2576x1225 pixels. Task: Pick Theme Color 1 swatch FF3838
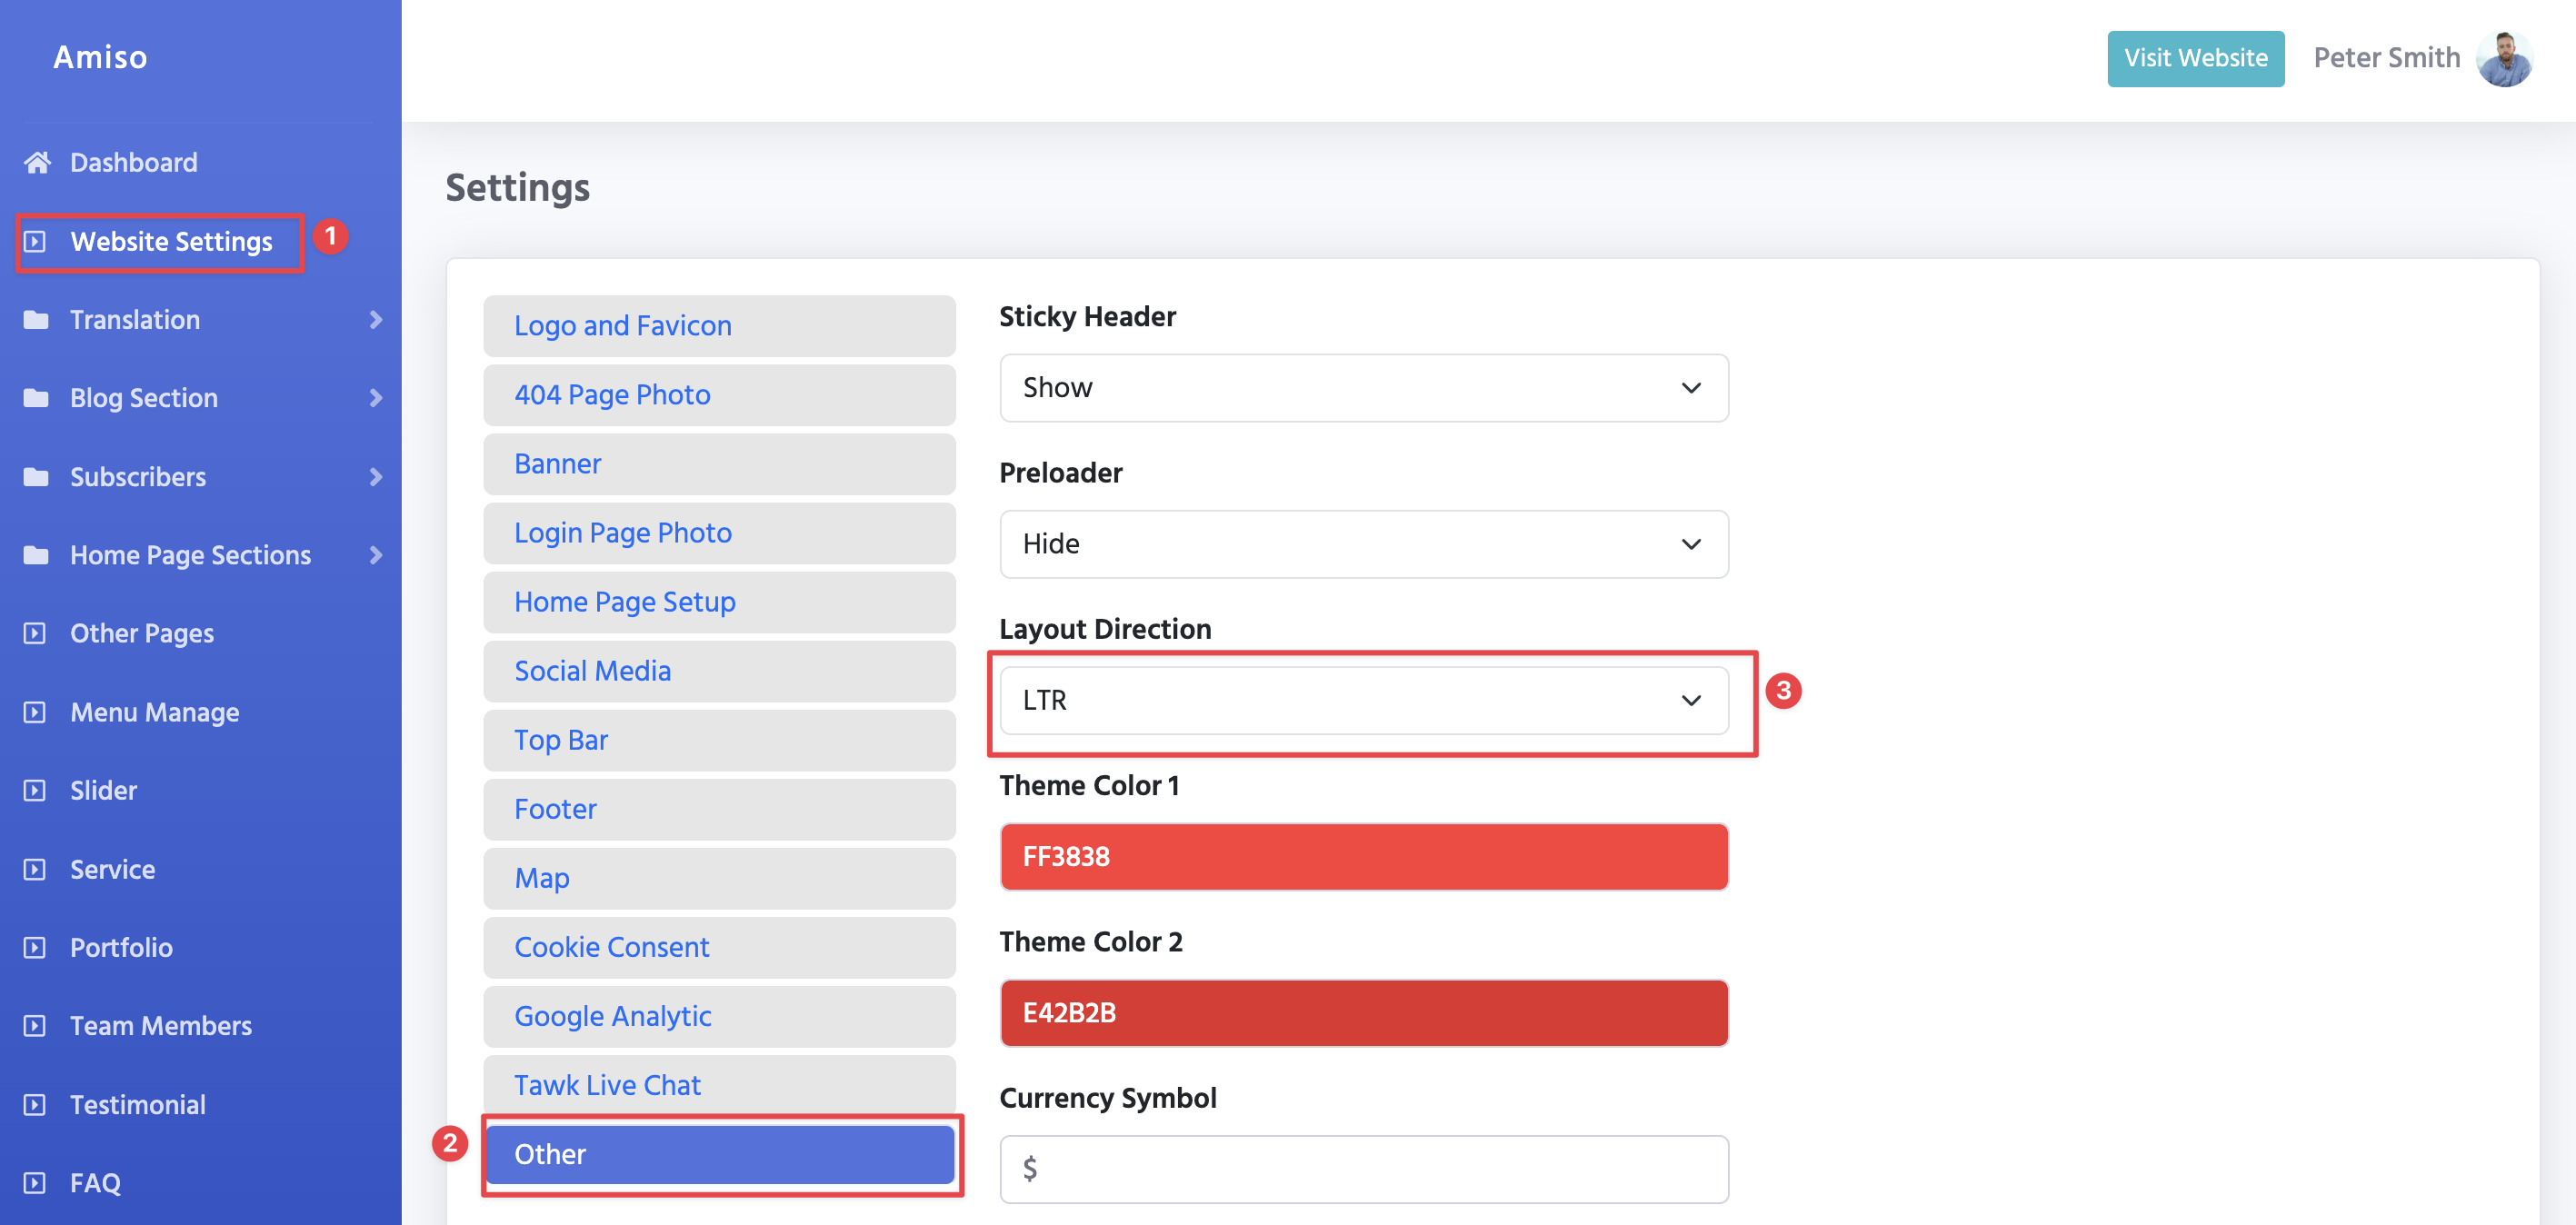click(1364, 857)
